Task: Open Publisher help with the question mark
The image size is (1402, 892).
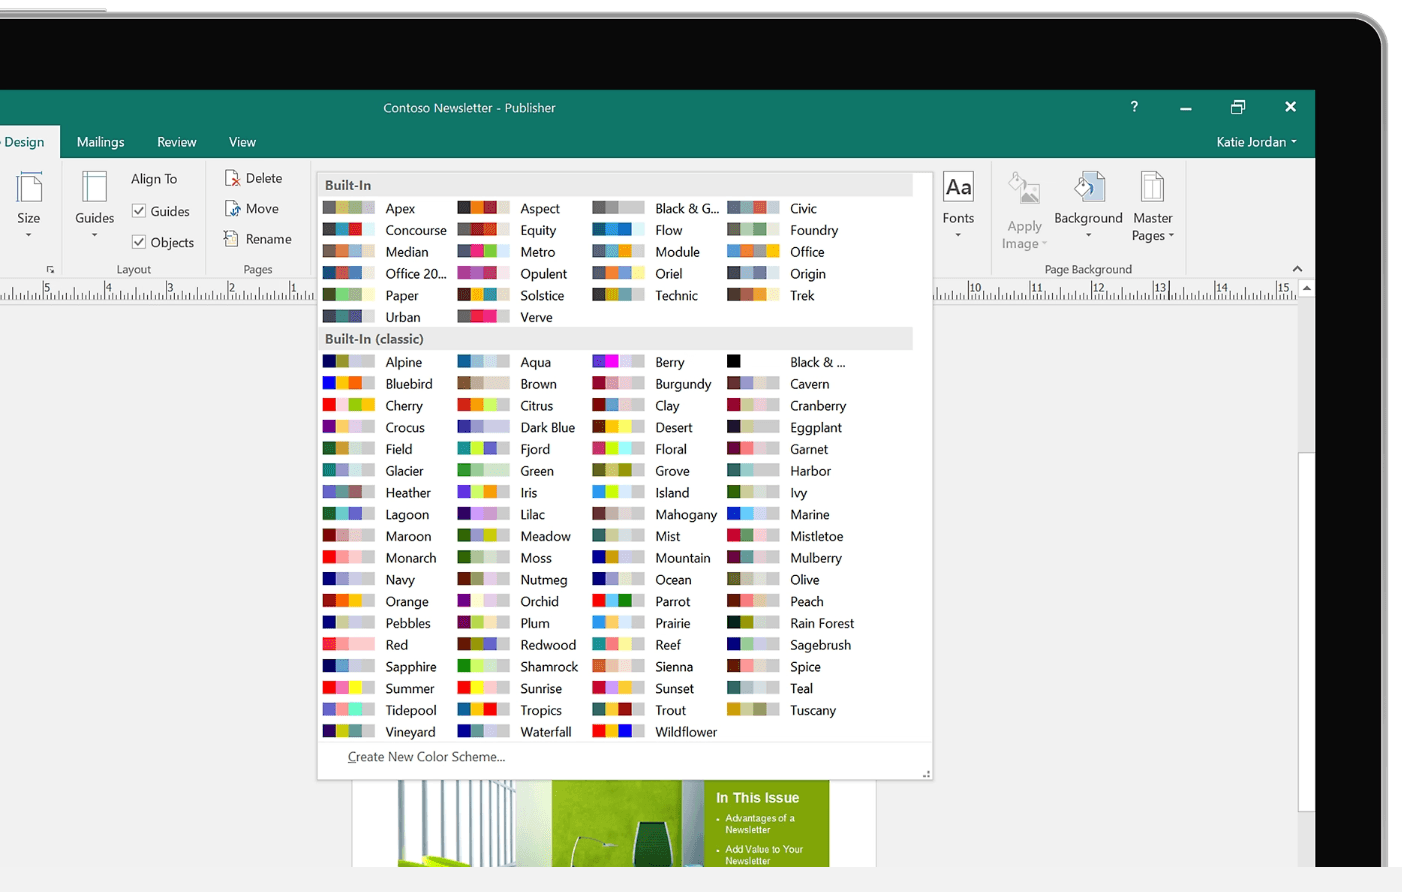Action: [x=1133, y=107]
